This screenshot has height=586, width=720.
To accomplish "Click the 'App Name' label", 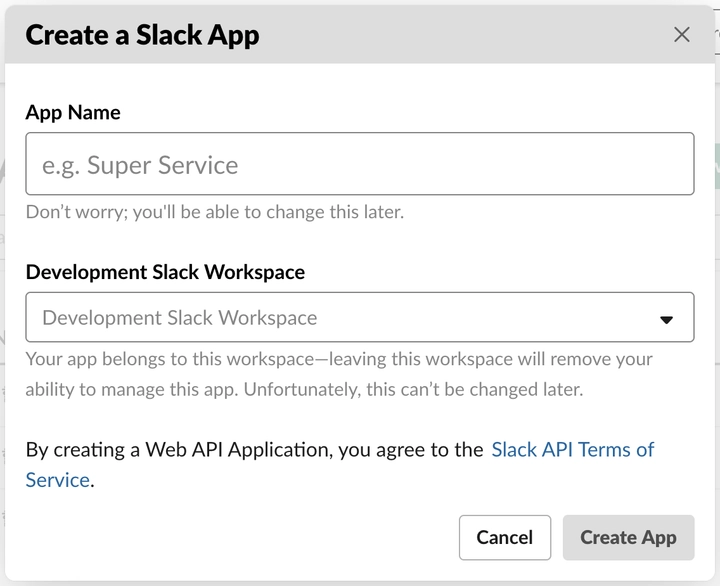I will tap(73, 113).
